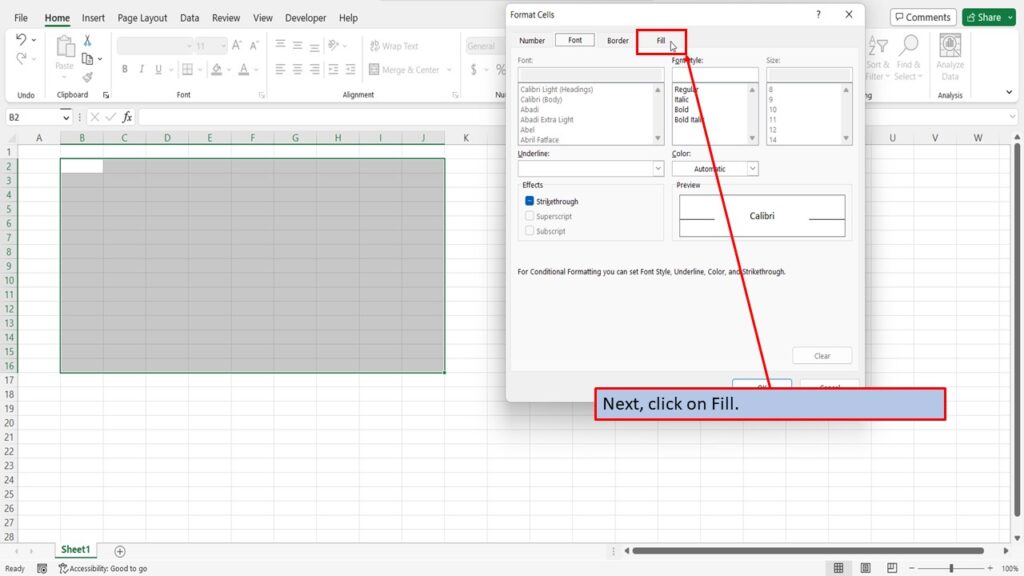Image resolution: width=1024 pixels, height=576 pixels.
Task: Open Analyze Data tool
Action: 950,57
